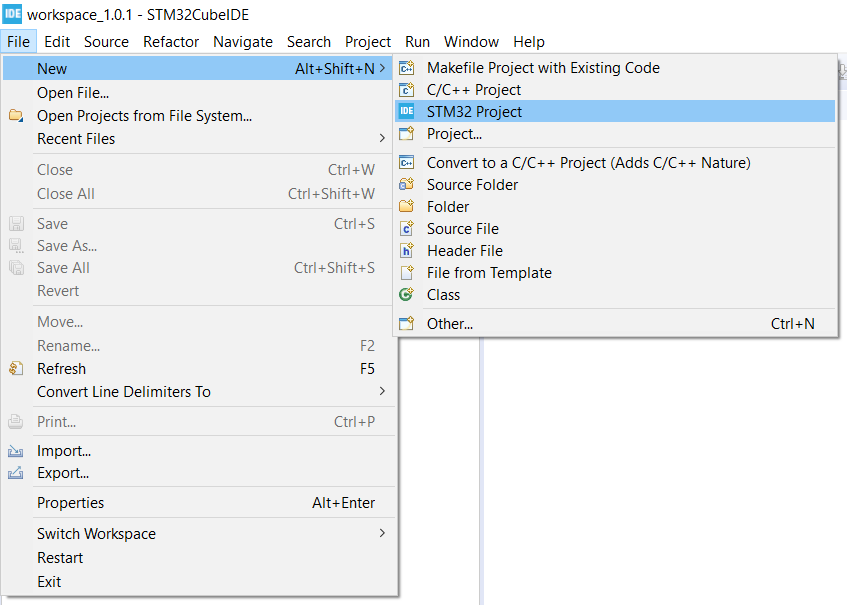Expand the Switch Workspace submenu arrow
The height and width of the screenshot is (605, 847).
(x=382, y=533)
